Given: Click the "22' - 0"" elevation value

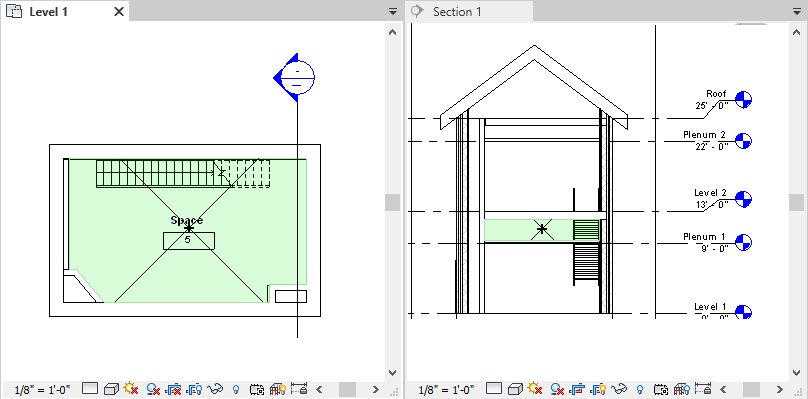Looking at the screenshot, I should tap(711, 146).
